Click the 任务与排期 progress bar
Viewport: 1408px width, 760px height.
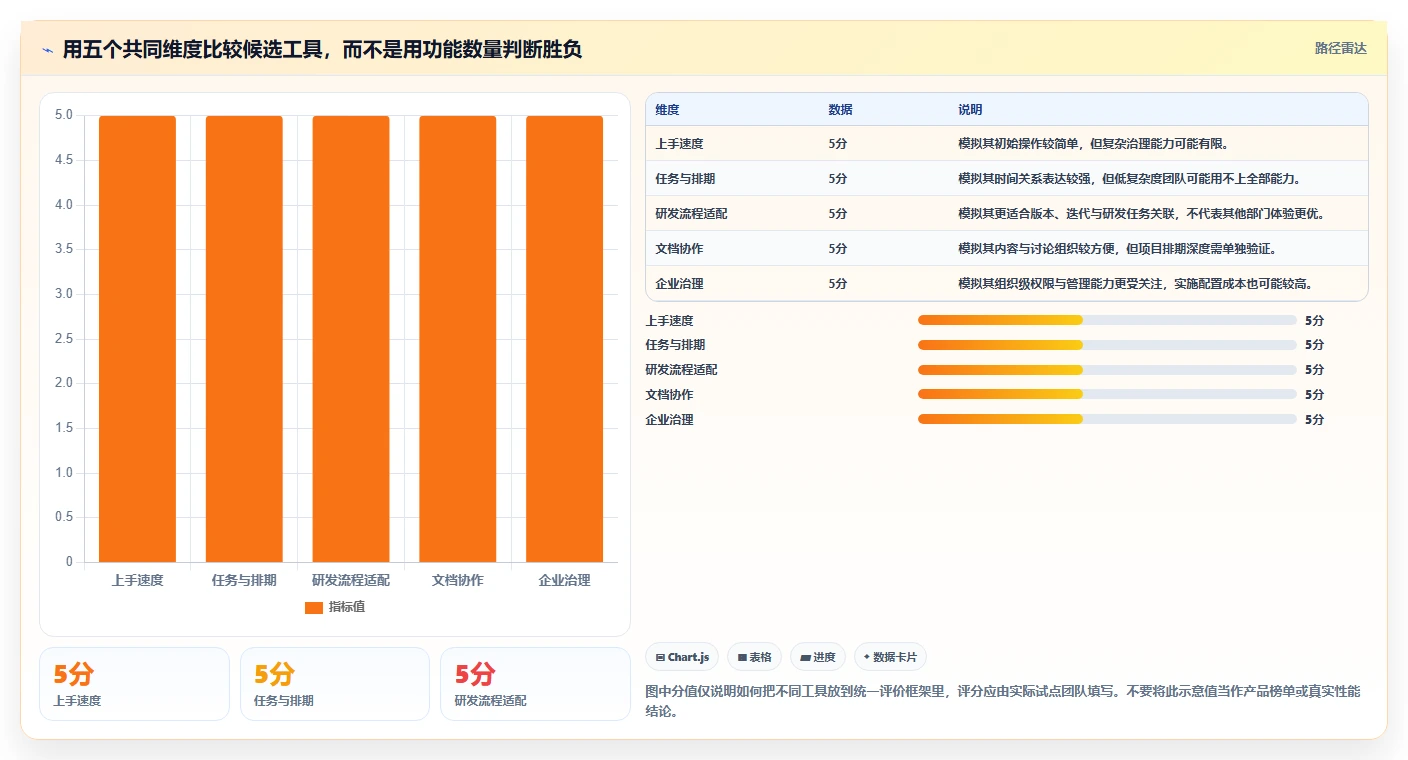(1107, 345)
